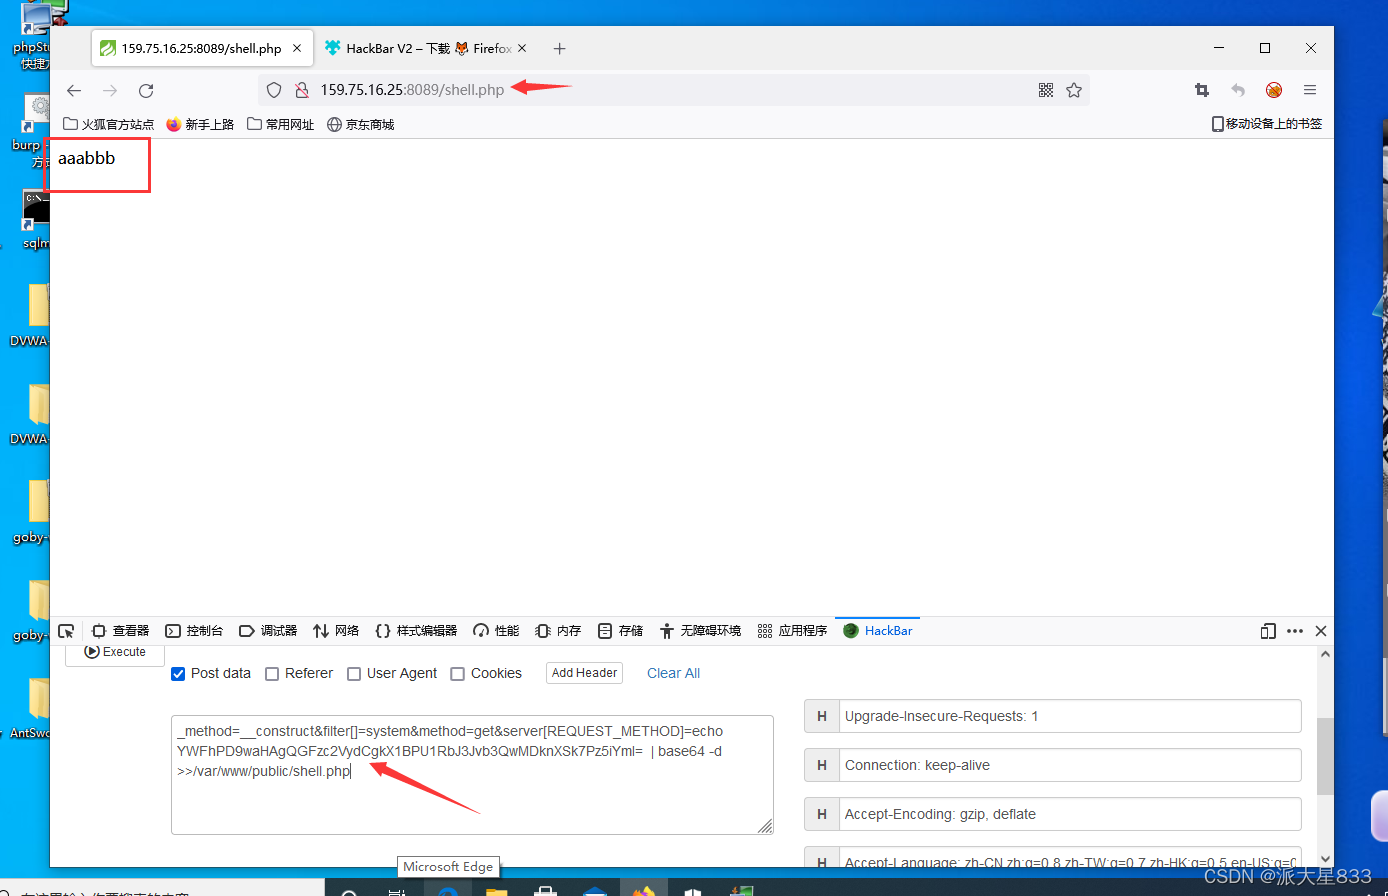Viewport: 1388px width, 896px height.
Task: Click the H icon beside Upgrade-Insecure-Requests
Action: pos(822,716)
